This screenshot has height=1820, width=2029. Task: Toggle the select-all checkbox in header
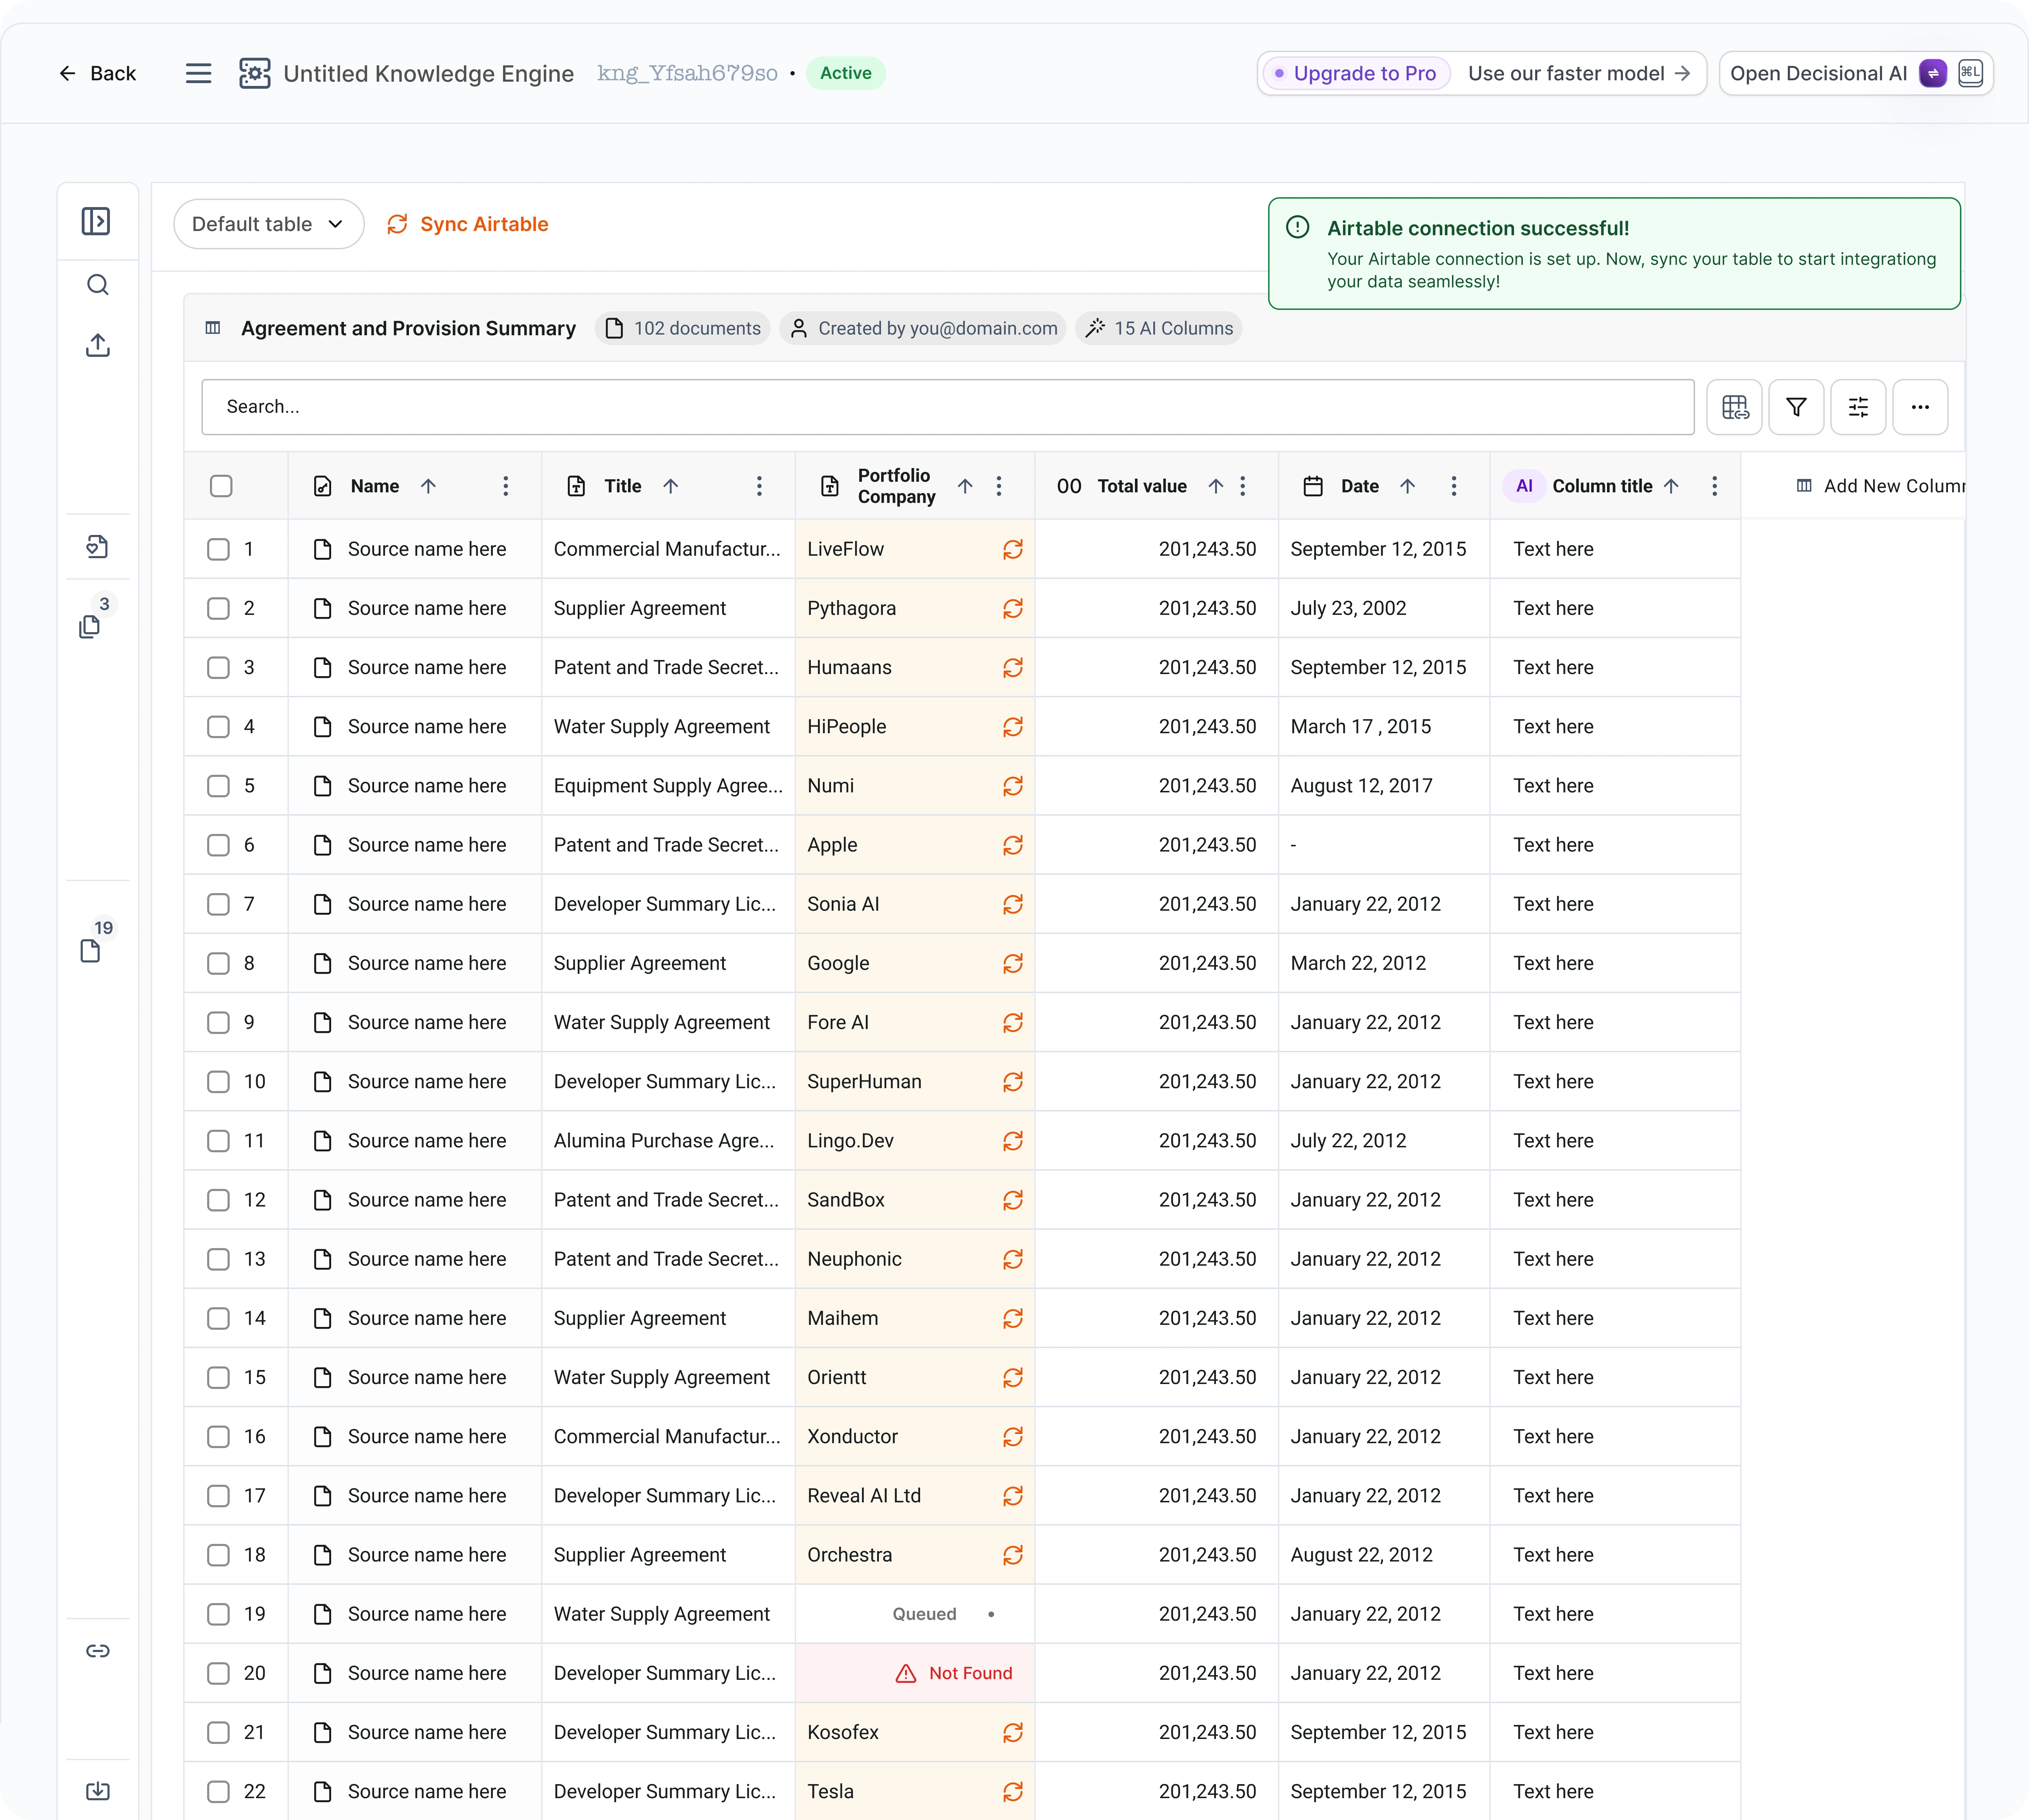tap(221, 486)
